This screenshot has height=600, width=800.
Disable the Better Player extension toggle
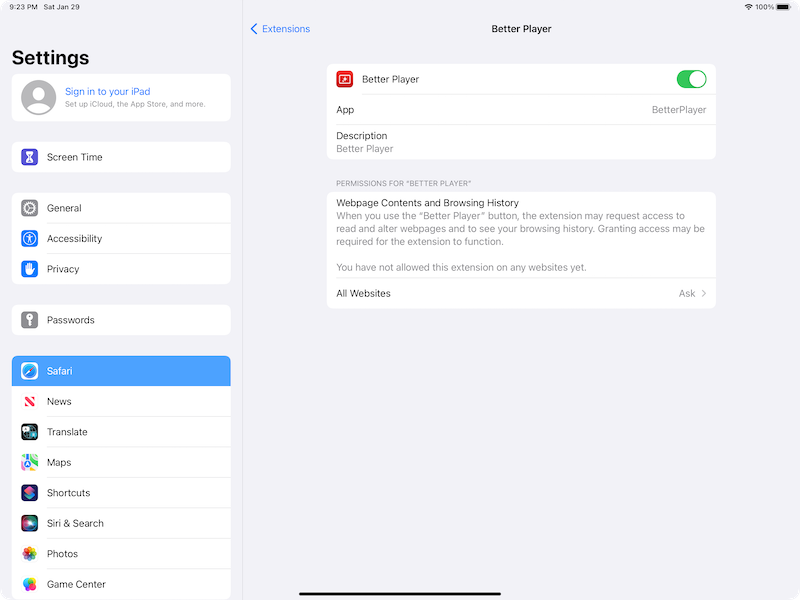click(691, 79)
